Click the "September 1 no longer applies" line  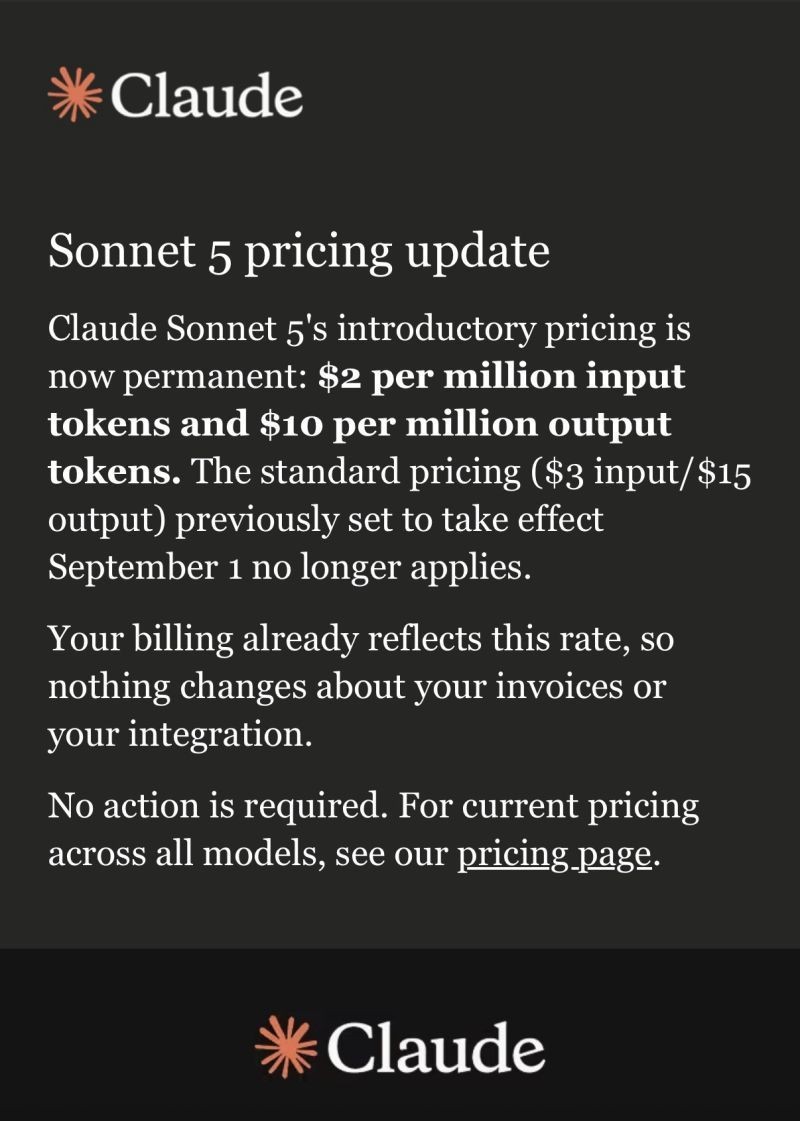tap(290, 568)
